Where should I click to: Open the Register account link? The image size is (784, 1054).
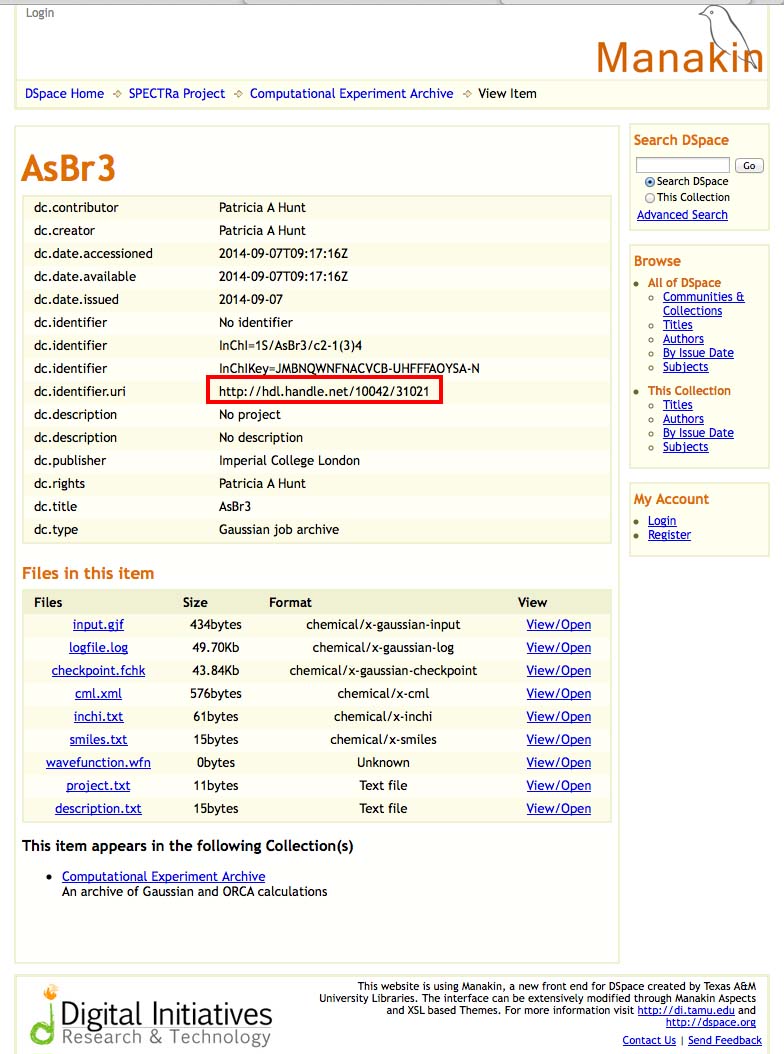pyautogui.click(x=669, y=535)
